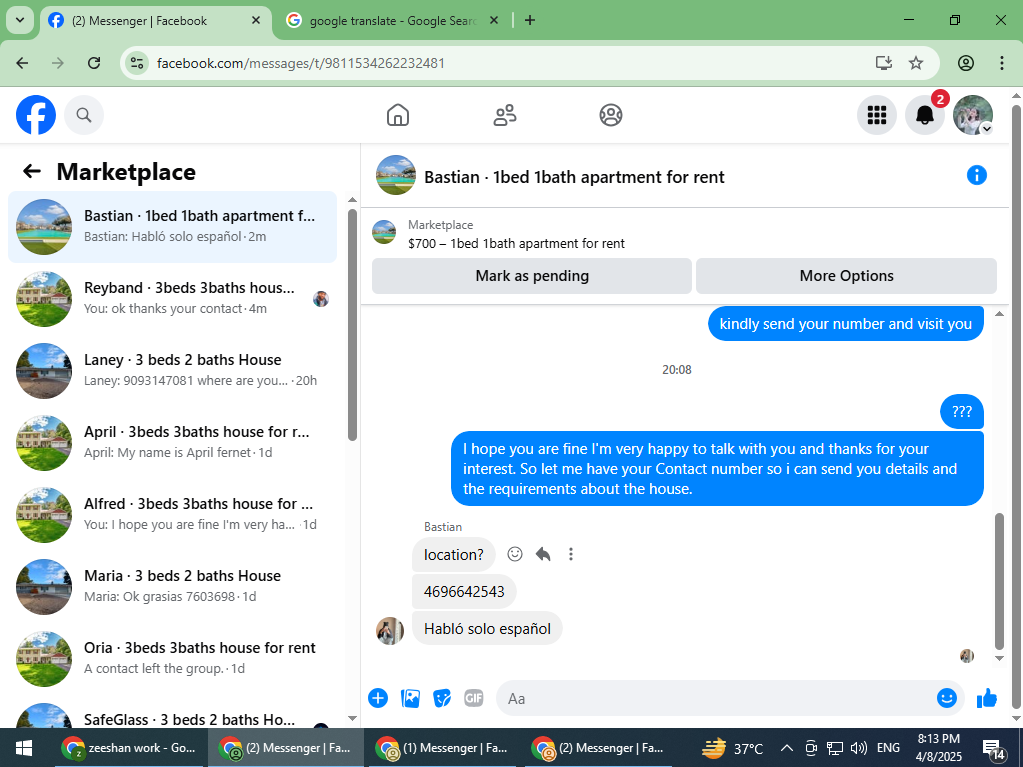Choose a sticker from the sticker icon

click(442, 699)
